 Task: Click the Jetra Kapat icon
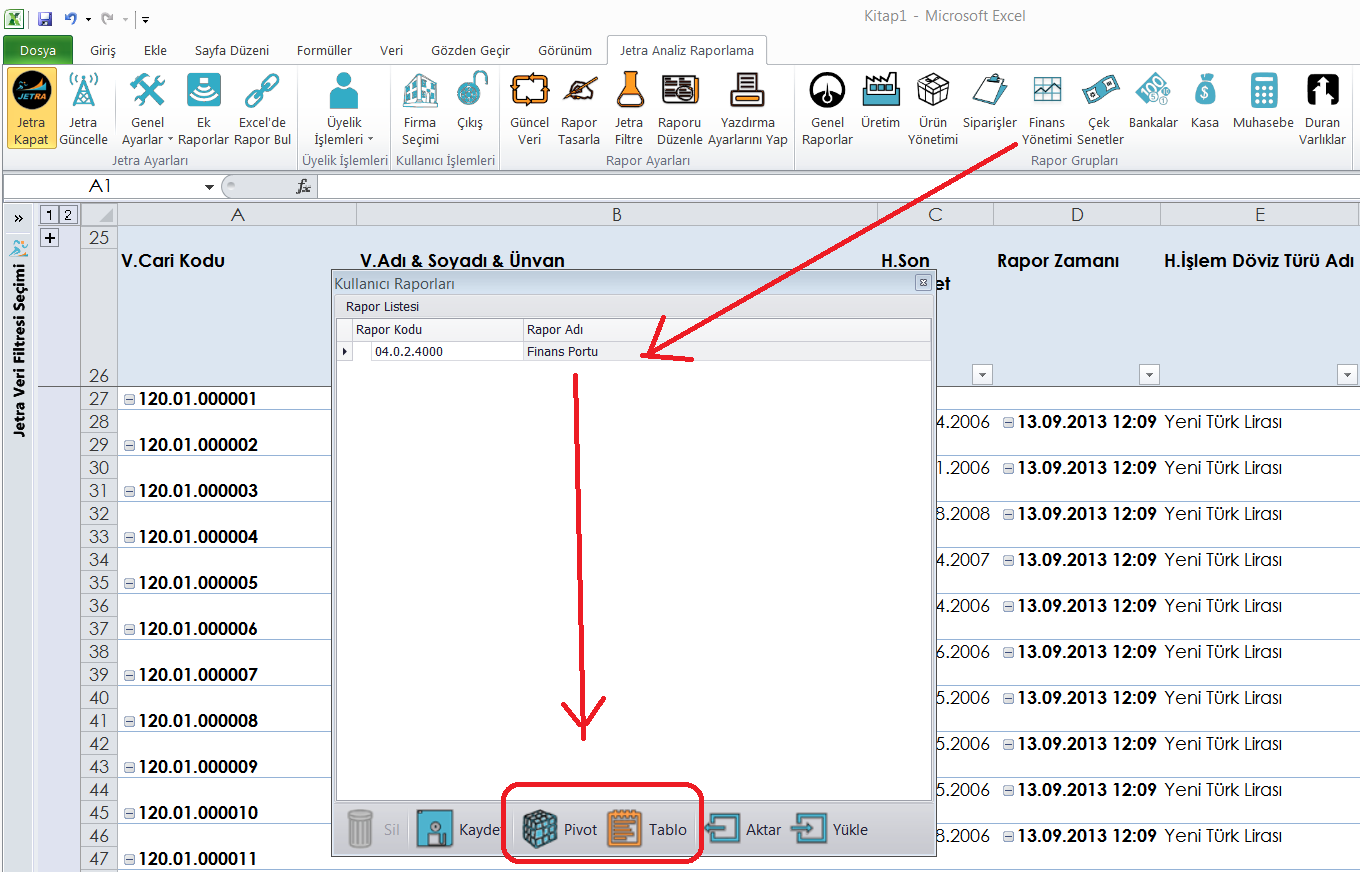click(32, 92)
